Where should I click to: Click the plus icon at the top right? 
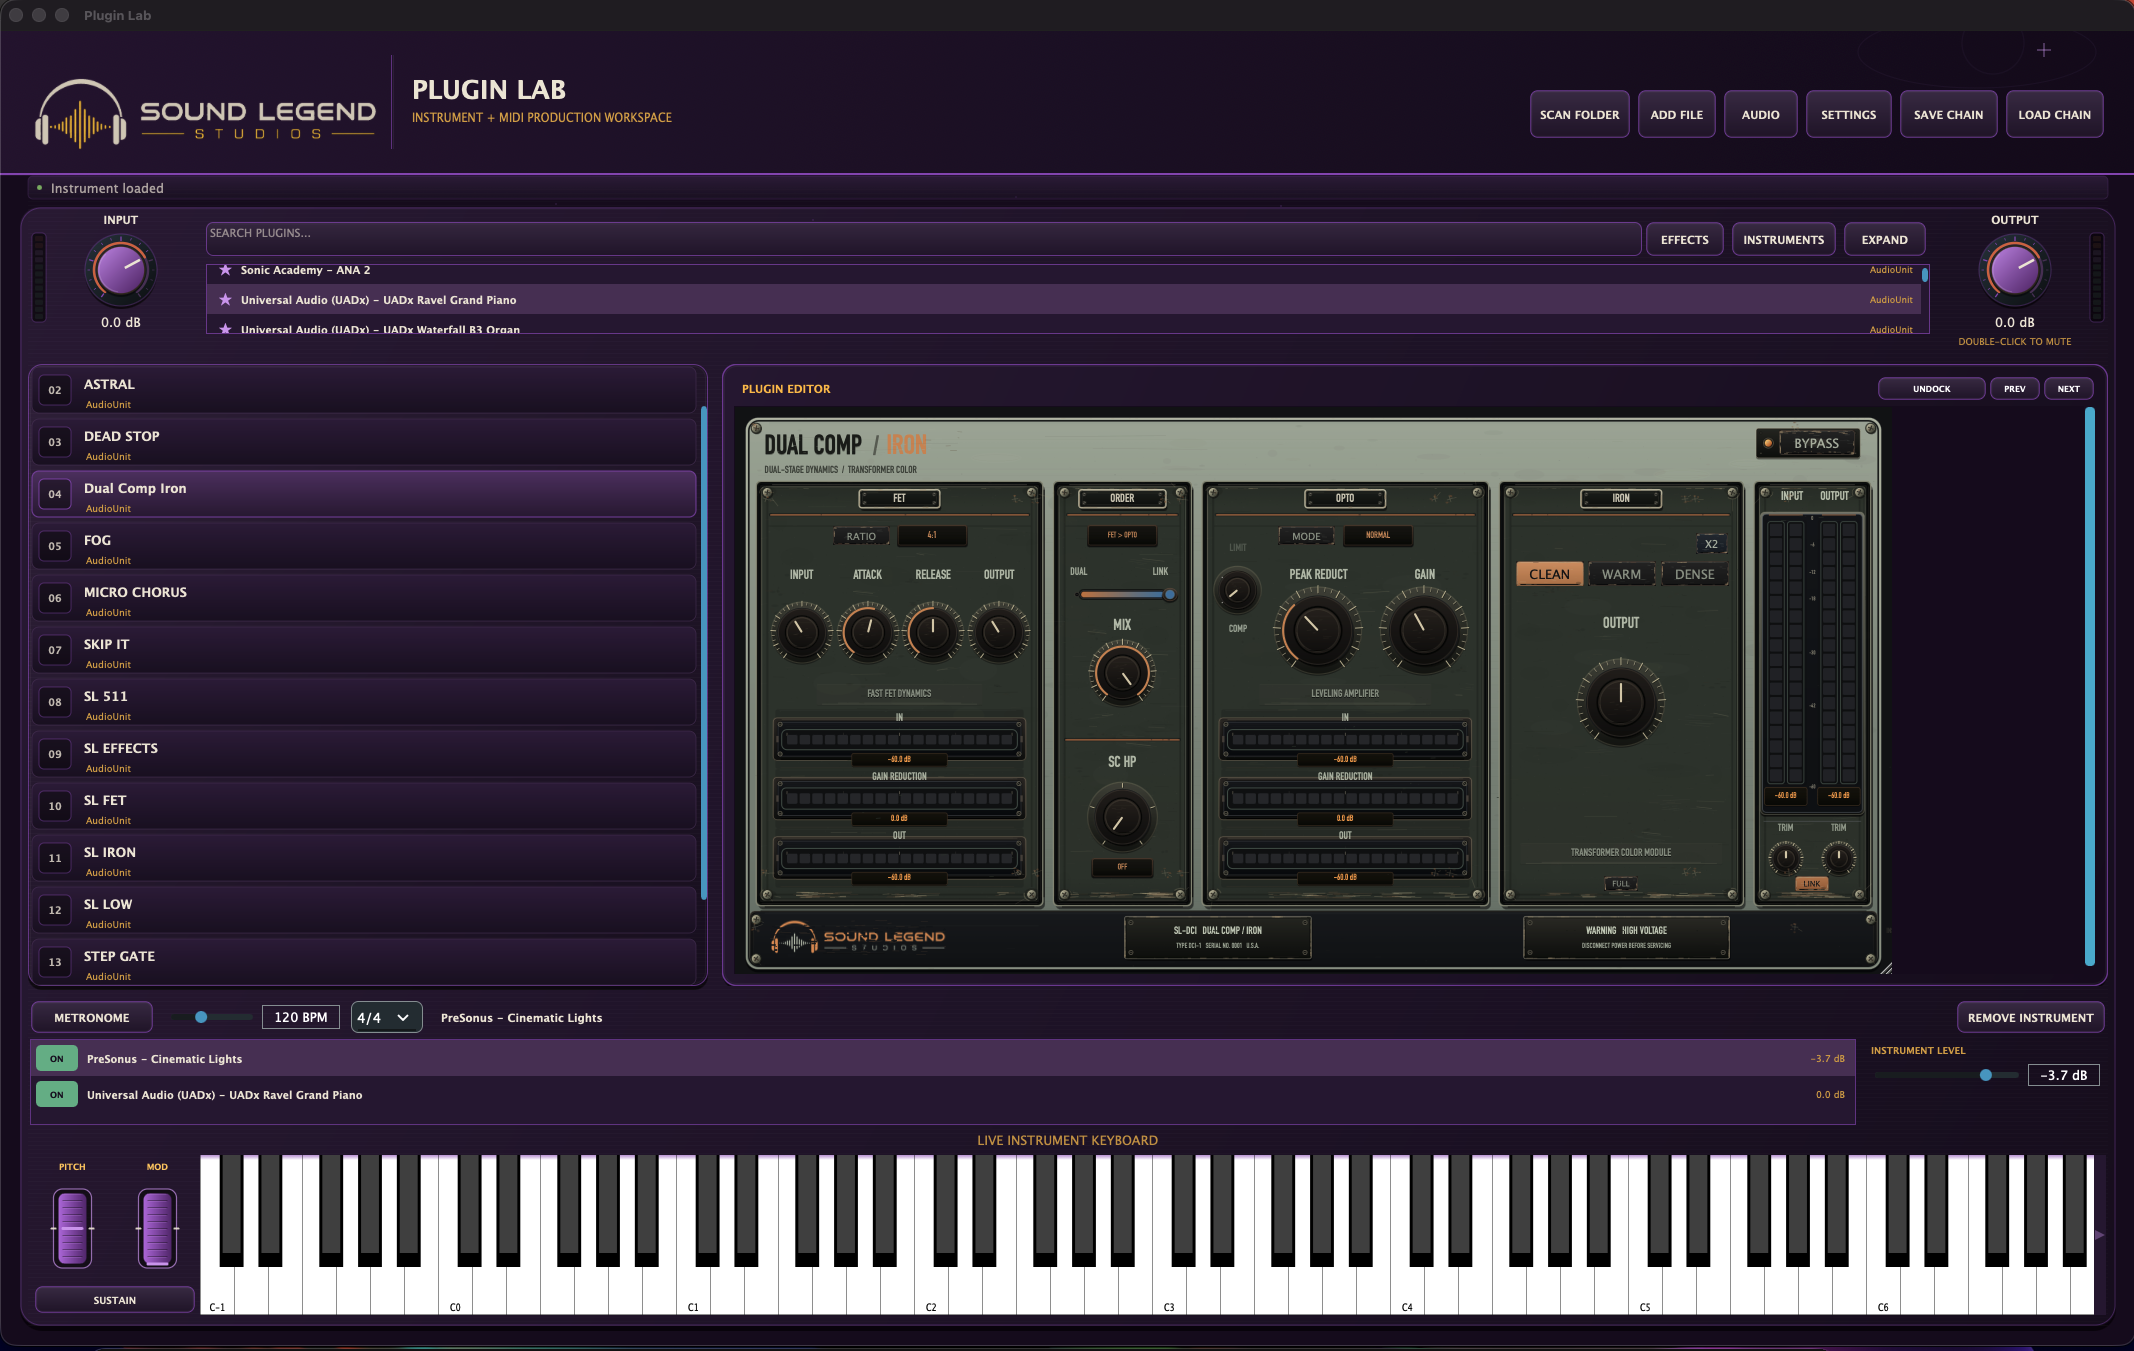coord(2044,50)
